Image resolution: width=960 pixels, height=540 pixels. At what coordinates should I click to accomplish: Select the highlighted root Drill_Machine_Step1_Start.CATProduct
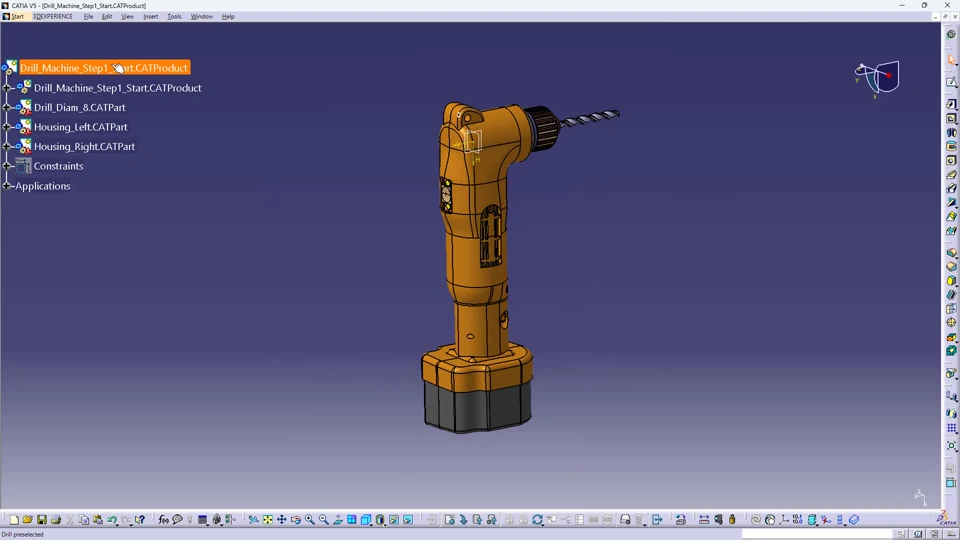click(x=104, y=68)
